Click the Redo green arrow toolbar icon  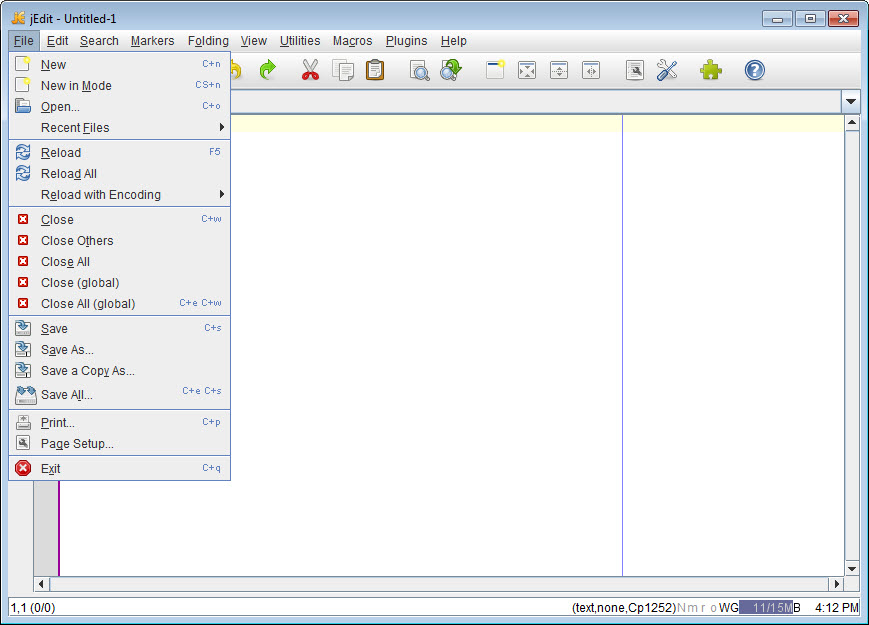click(x=268, y=70)
